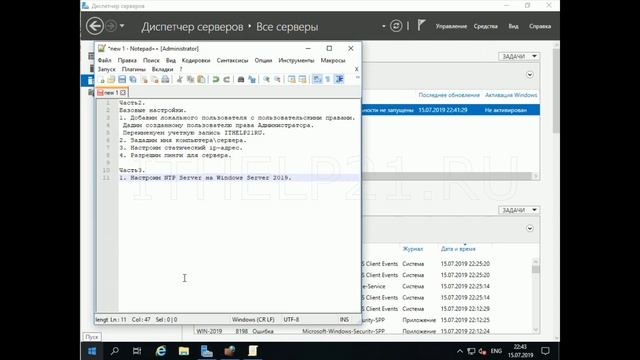Image resolution: width=640 pixels, height=360 pixels.
Task: Open the Файл menu
Action: 104,60
